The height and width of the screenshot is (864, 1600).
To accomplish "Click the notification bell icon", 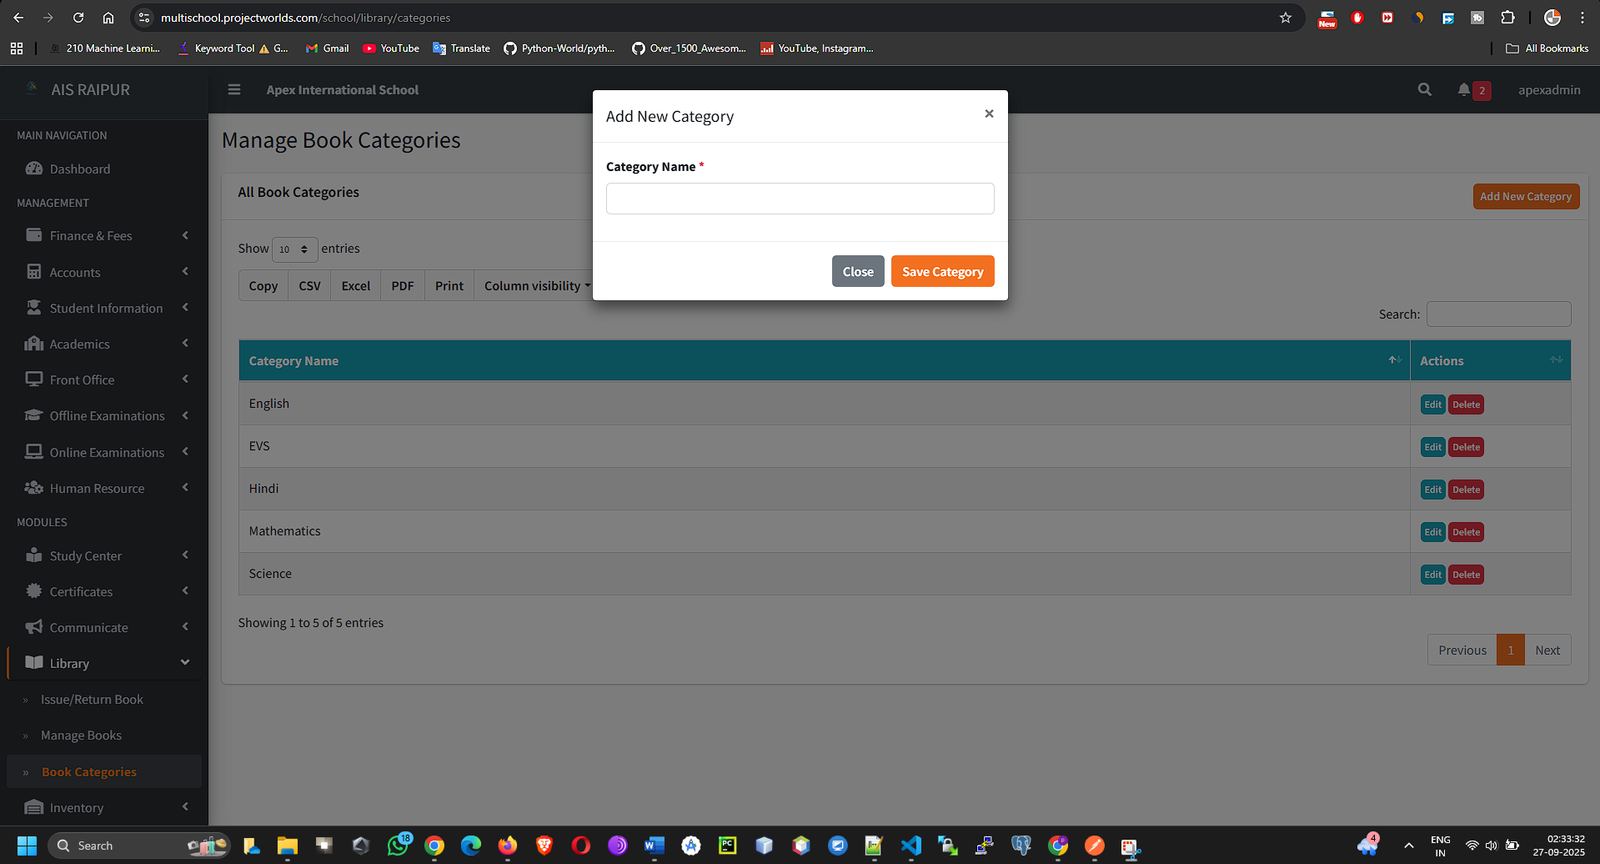I will pyautogui.click(x=1464, y=90).
